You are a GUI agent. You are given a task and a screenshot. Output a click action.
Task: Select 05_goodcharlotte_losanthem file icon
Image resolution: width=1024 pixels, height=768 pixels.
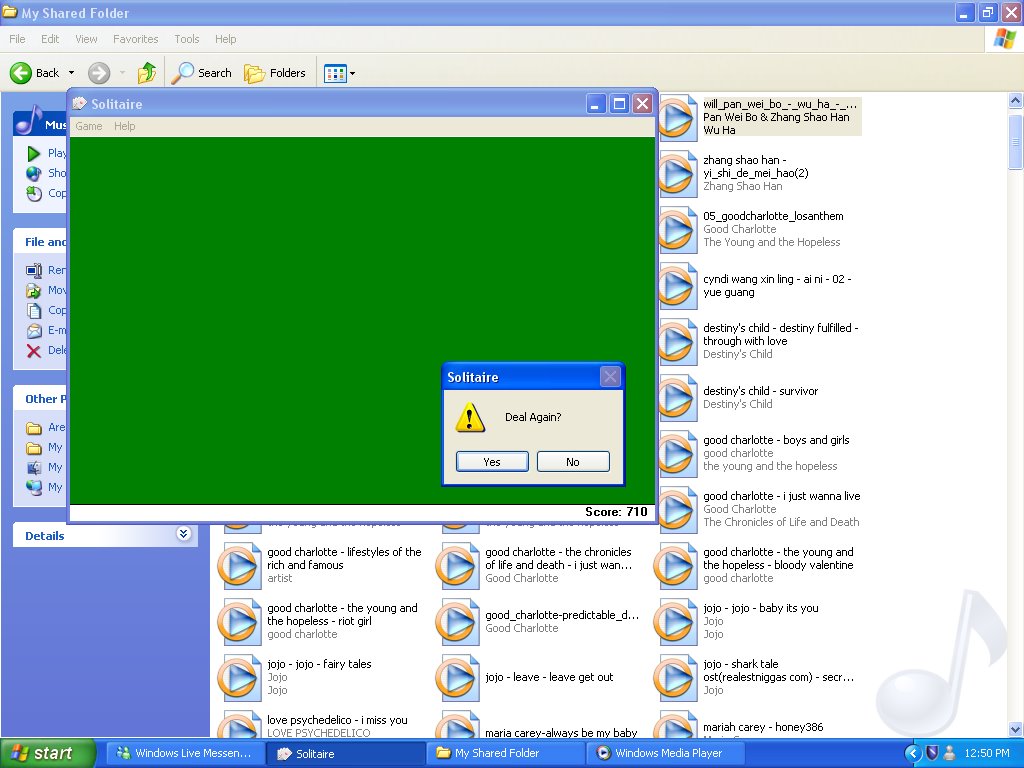point(678,230)
